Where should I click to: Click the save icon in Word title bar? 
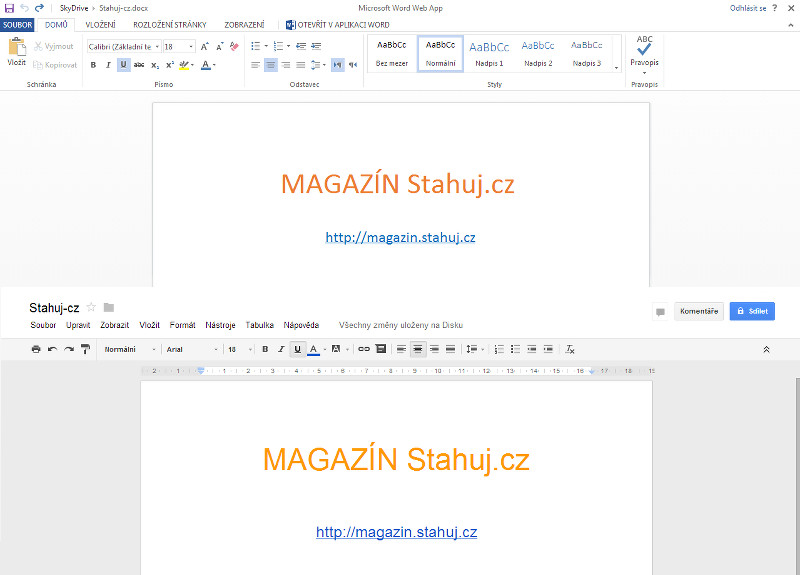pos(9,8)
